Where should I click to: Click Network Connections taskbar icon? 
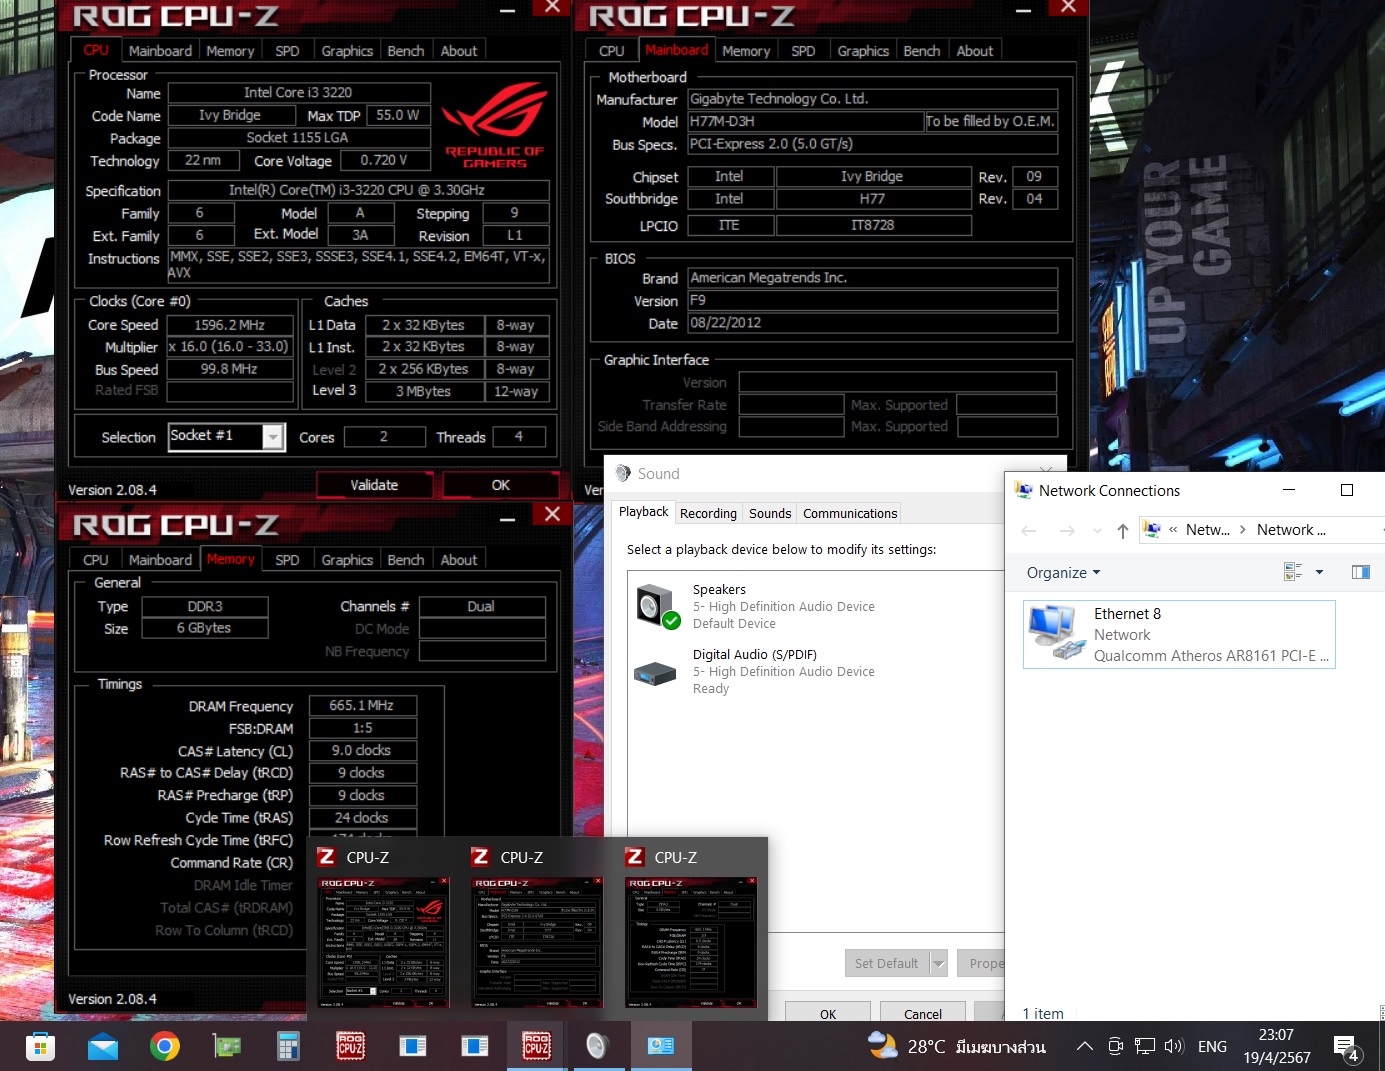(660, 1046)
